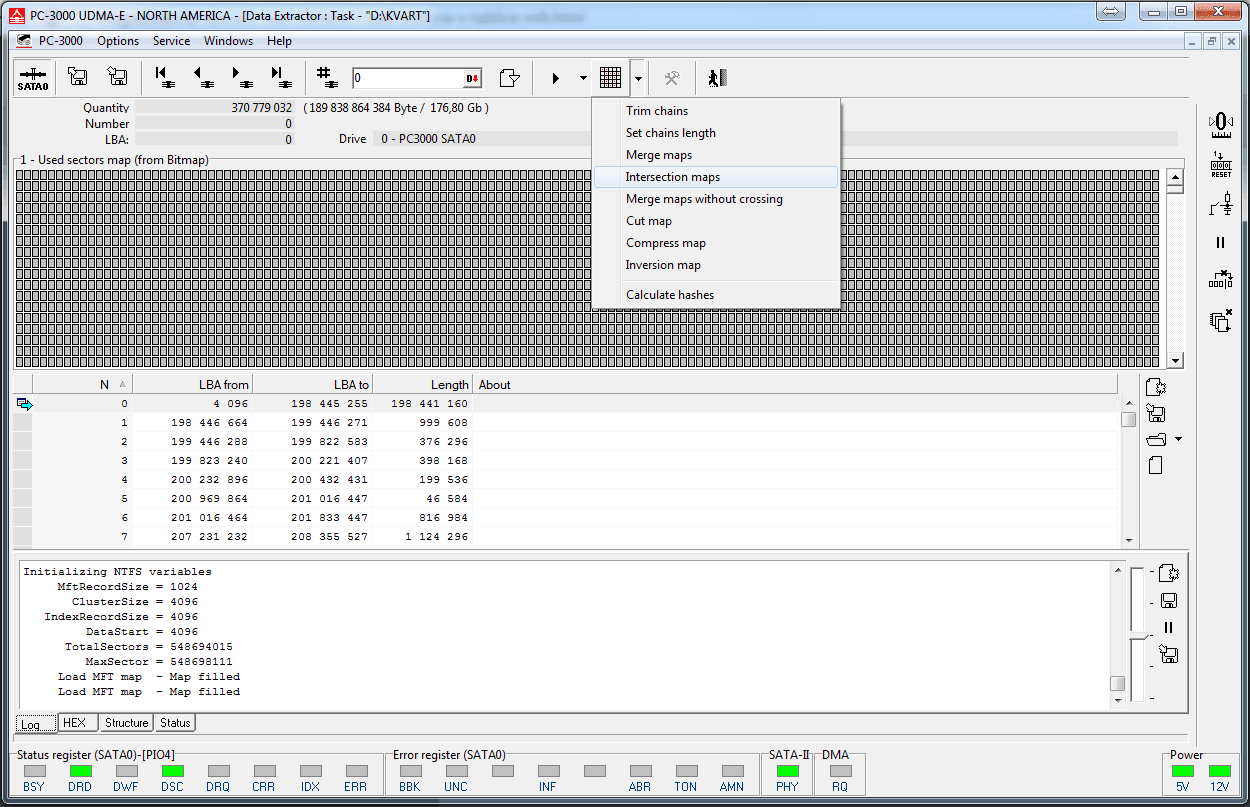1250x807 pixels.
Task: Choose Trim chains from the dropdown menu
Action: [x=716, y=111]
